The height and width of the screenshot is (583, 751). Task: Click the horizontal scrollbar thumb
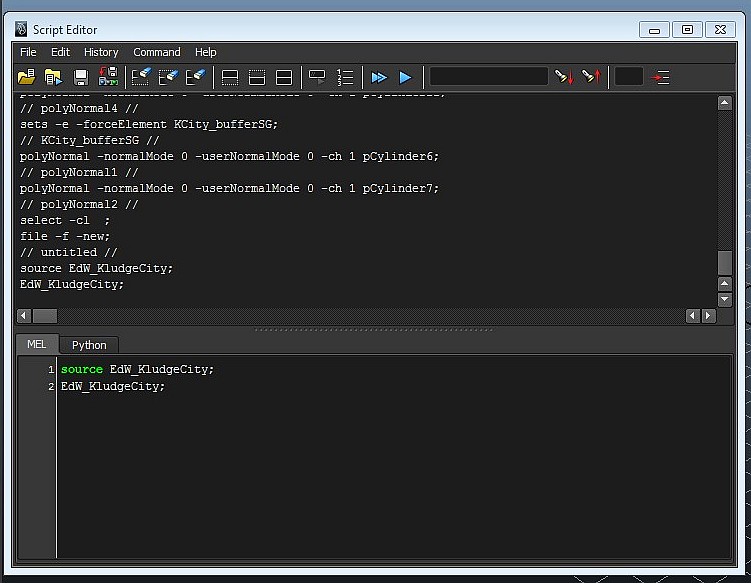point(45,316)
